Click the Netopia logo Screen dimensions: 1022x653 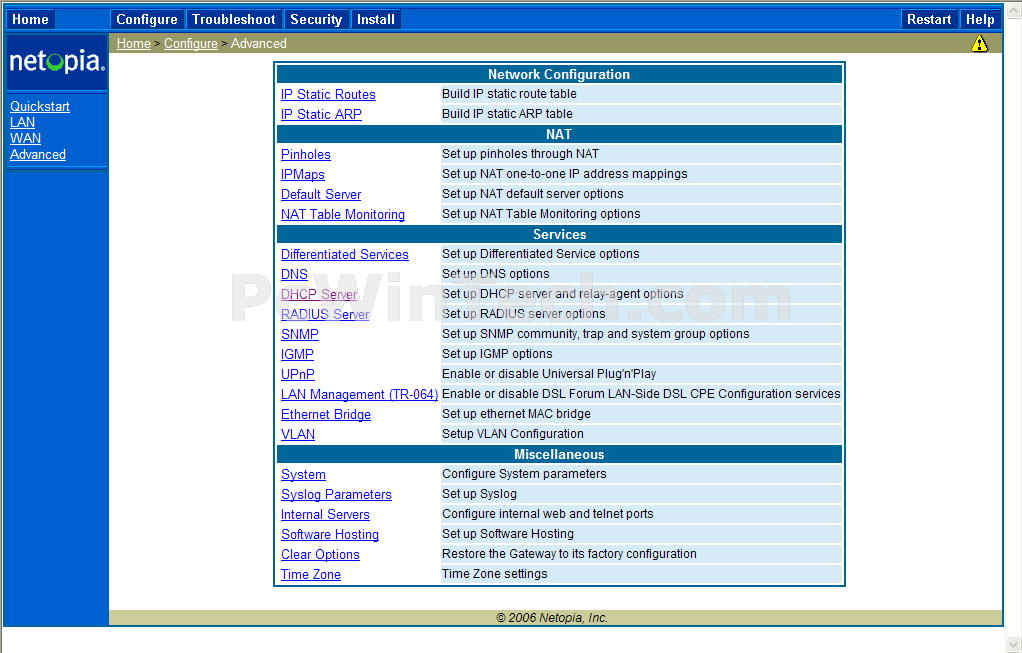tap(57, 61)
